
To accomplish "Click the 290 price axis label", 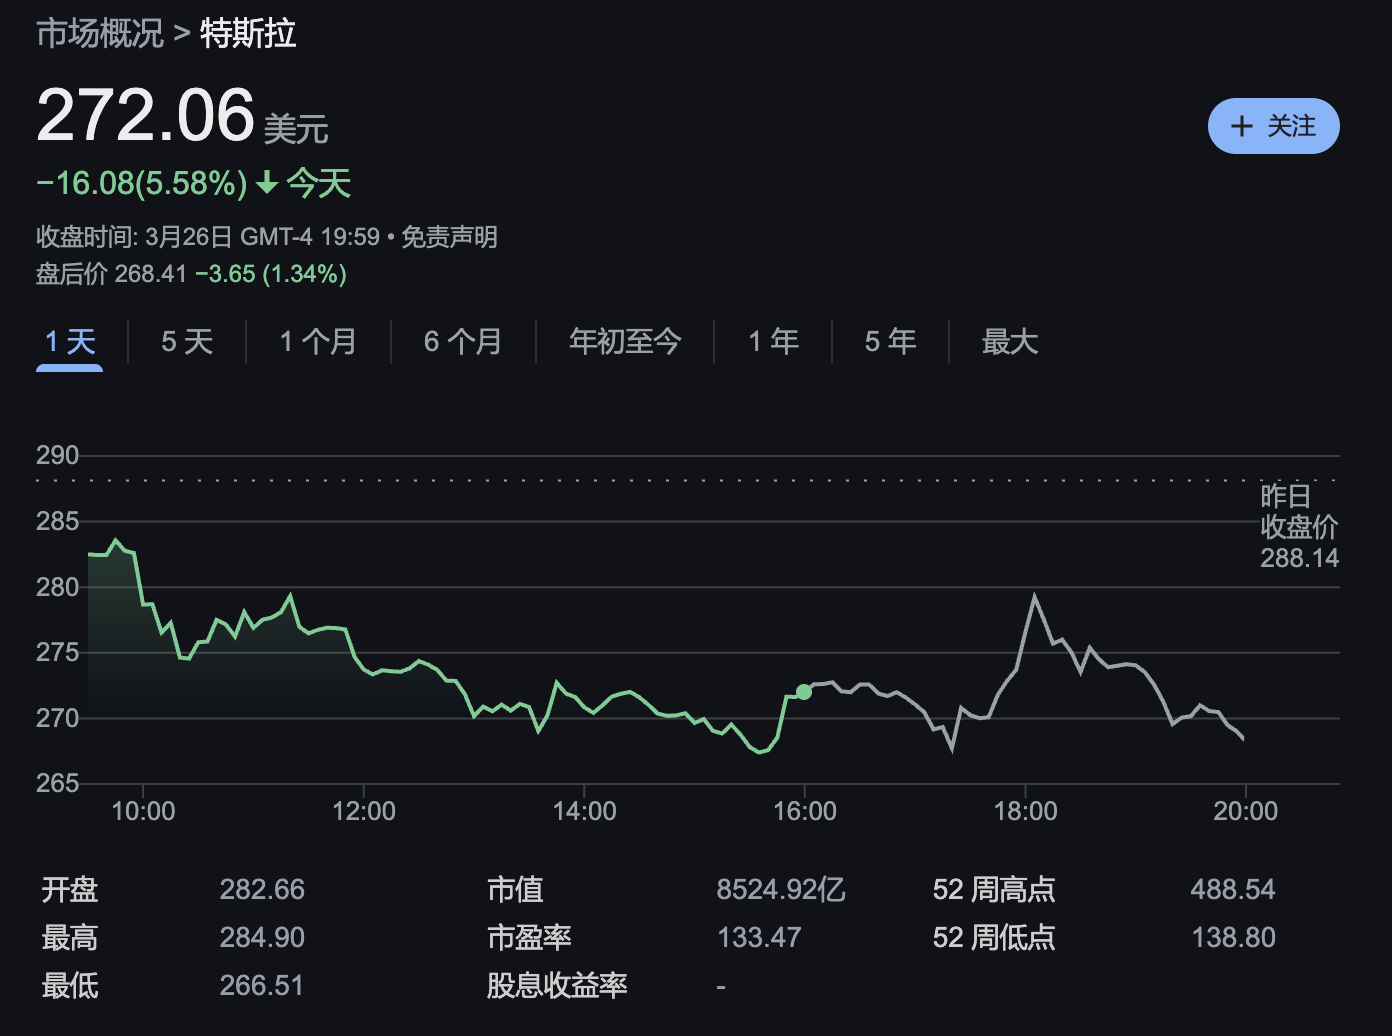I will click(57, 456).
